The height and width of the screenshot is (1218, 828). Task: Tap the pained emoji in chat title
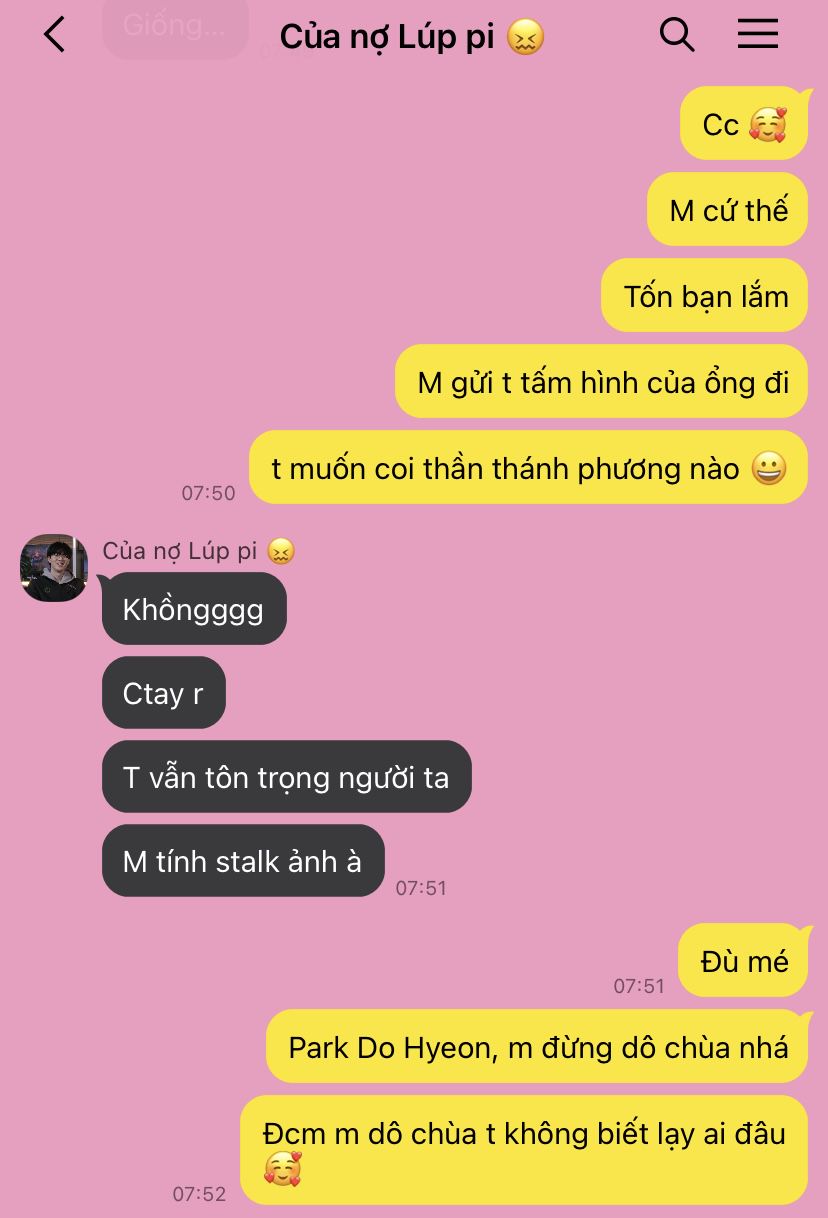pyautogui.click(x=526, y=38)
